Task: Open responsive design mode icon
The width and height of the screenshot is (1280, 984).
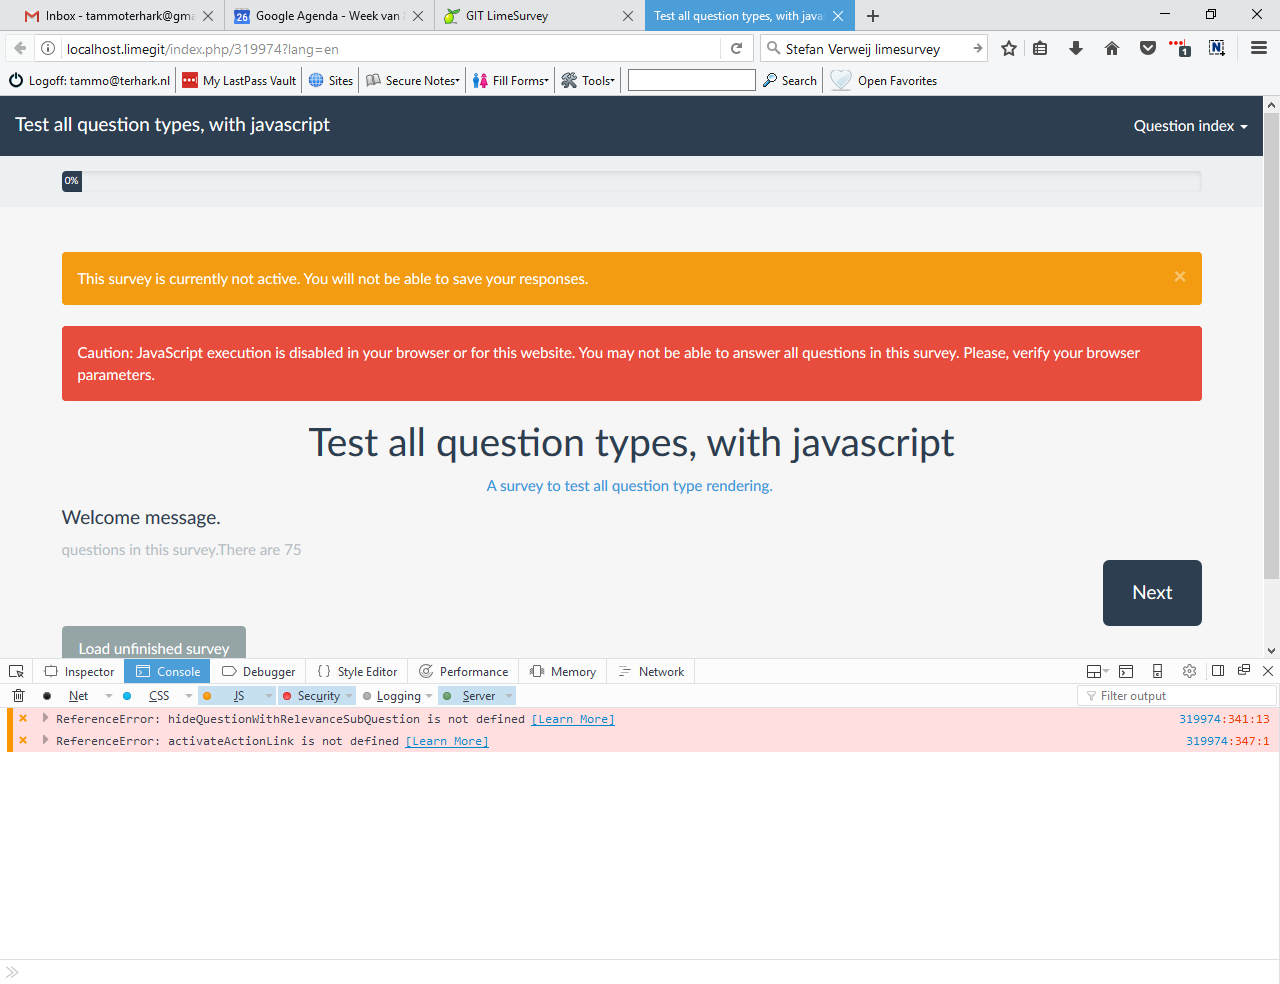Action: (x=1157, y=671)
